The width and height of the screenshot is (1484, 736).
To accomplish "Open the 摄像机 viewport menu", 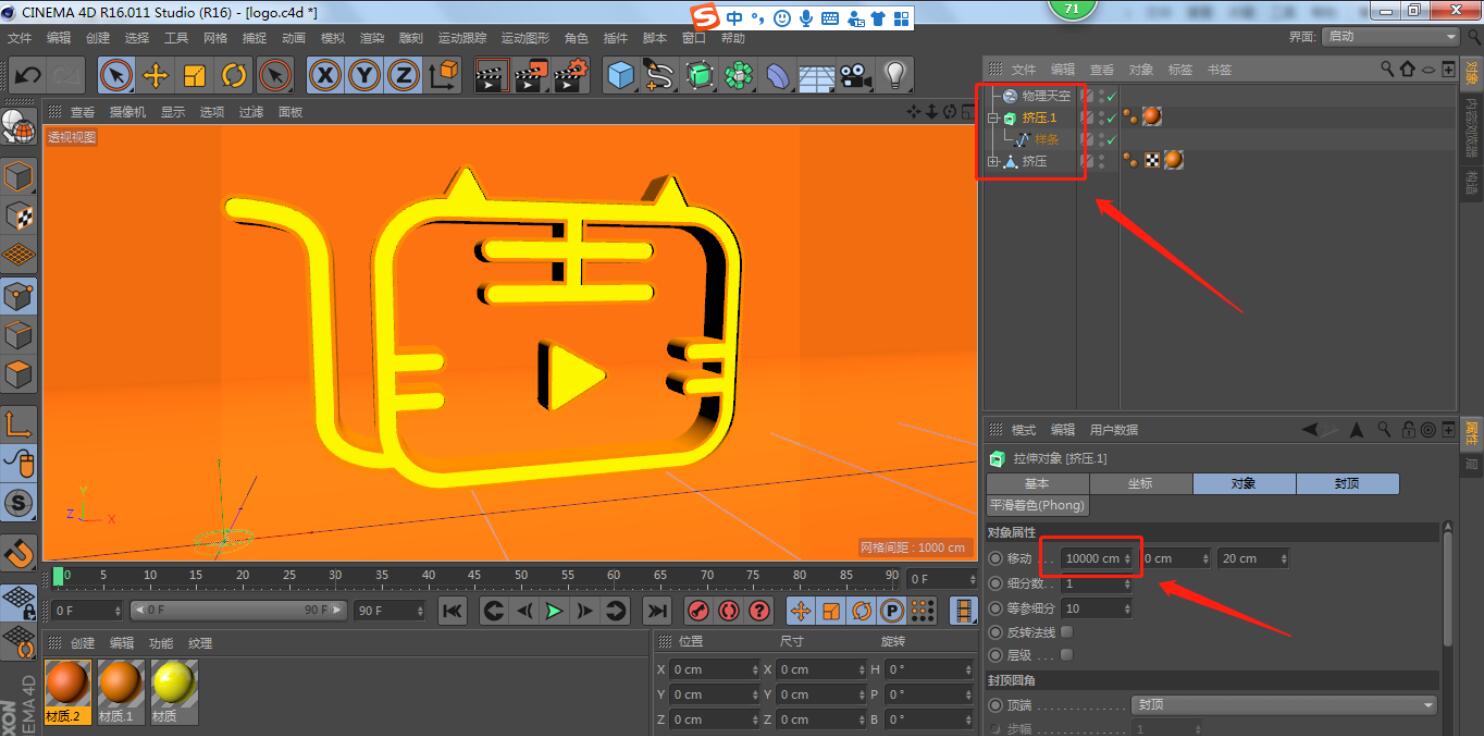I will point(128,112).
